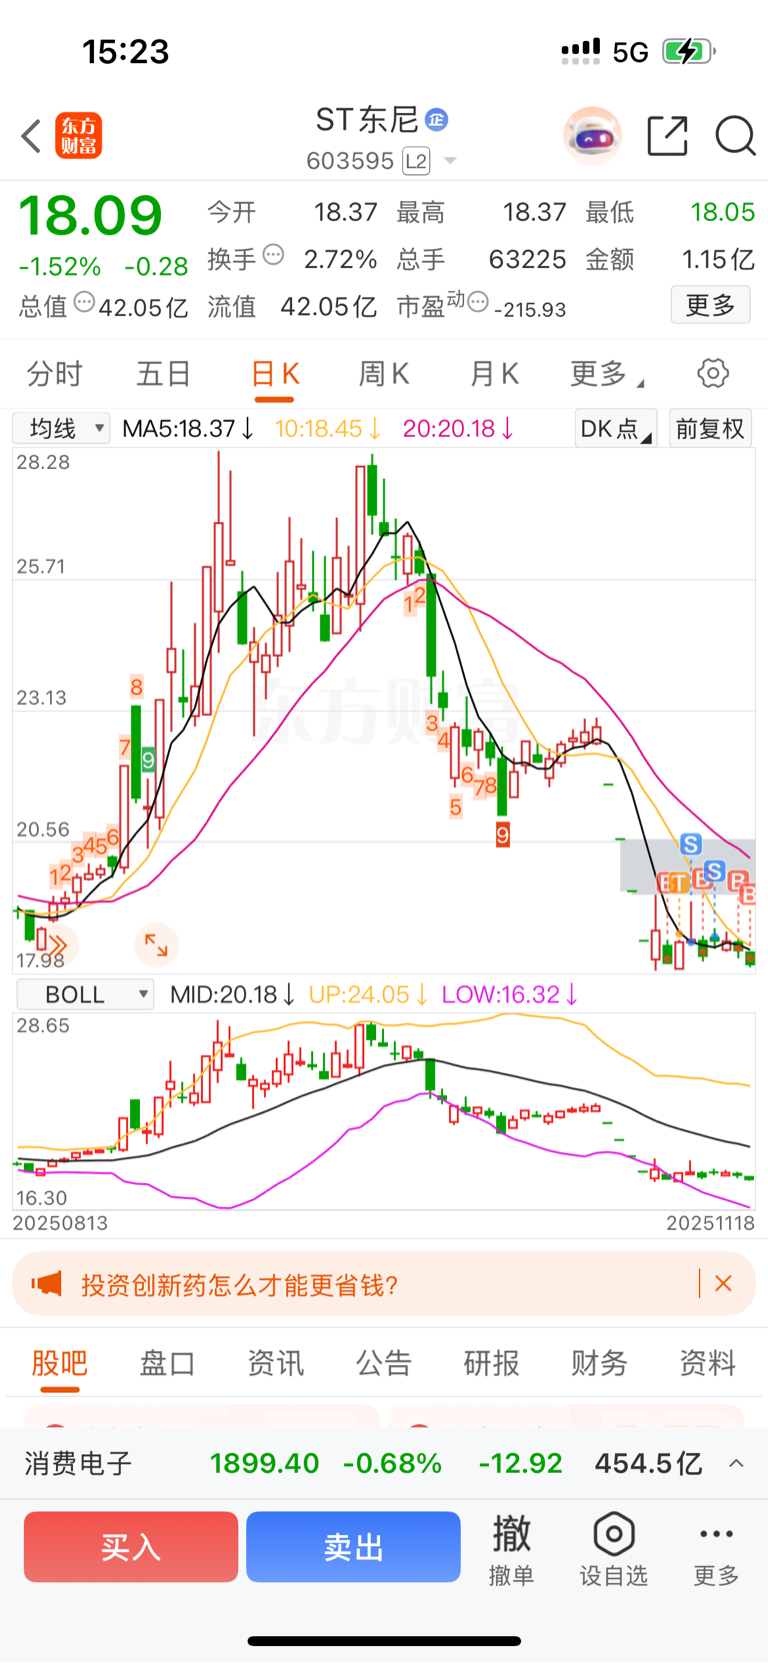This screenshot has width=768, height=1663.
Task: Tap the MA5:18.37 value label
Action: click(188, 429)
